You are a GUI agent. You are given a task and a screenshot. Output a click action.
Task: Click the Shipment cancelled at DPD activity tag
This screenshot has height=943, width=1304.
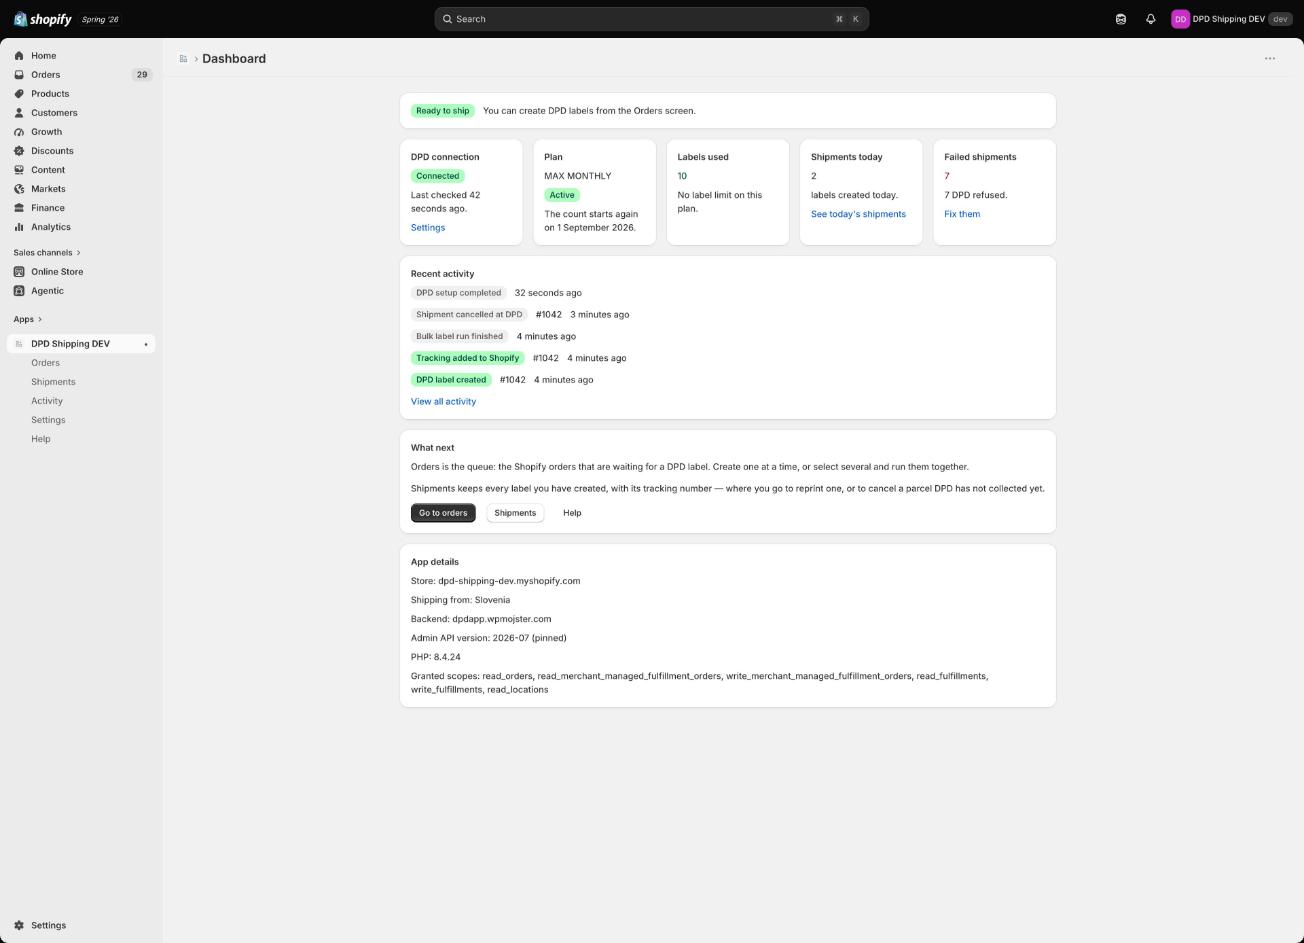(x=469, y=315)
